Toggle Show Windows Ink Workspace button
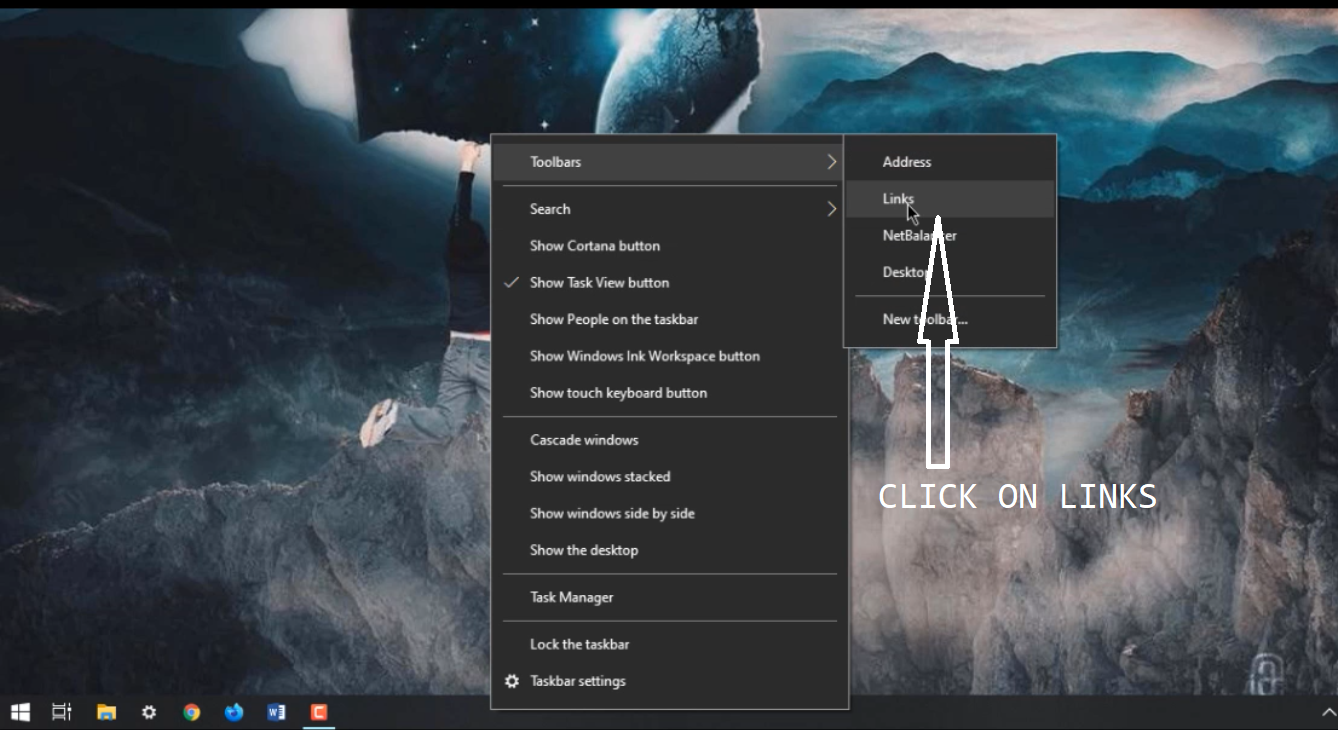 (x=669, y=356)
